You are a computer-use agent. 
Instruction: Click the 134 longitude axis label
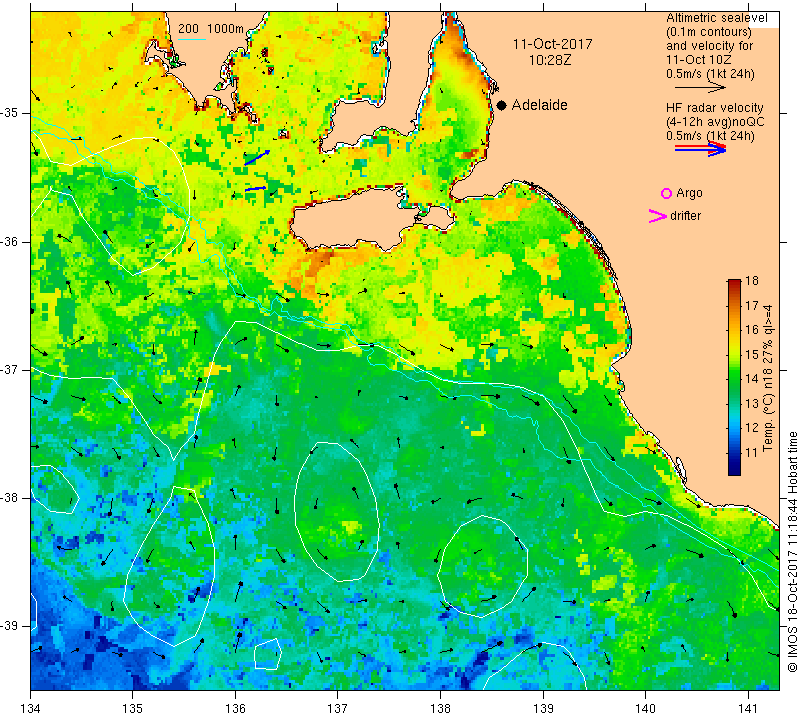pos(31,709)
